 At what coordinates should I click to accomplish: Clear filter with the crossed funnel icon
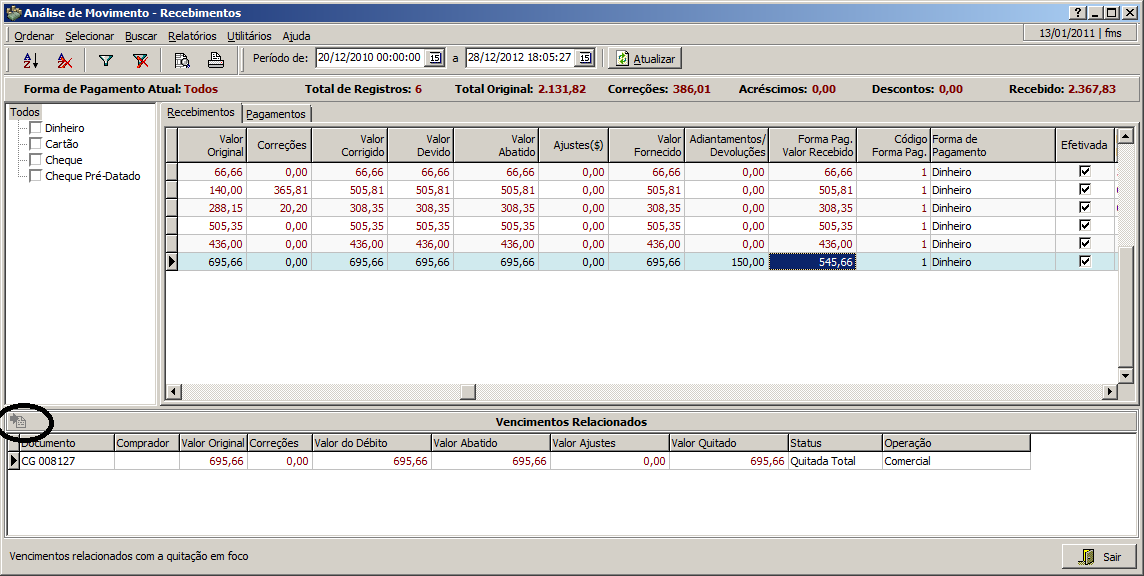[x=140, y=59]
